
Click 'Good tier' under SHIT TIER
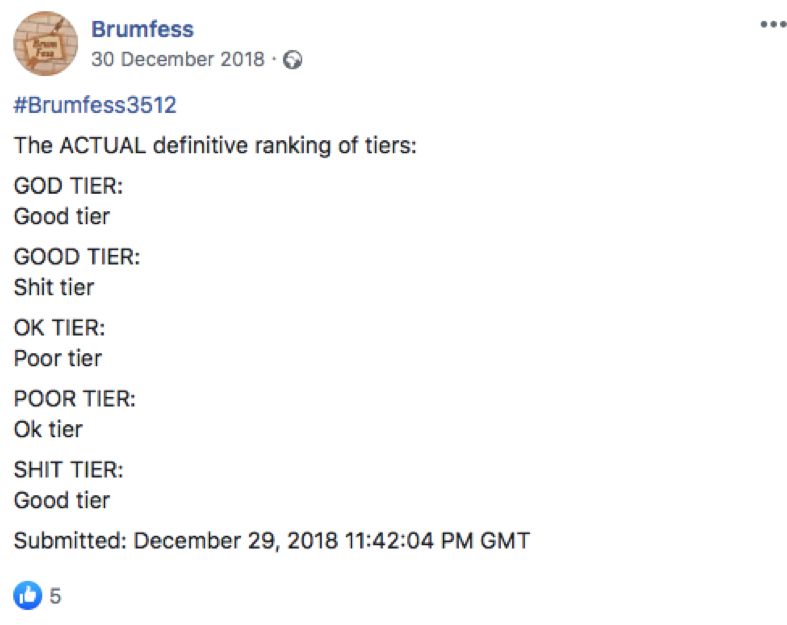[62, 500]
